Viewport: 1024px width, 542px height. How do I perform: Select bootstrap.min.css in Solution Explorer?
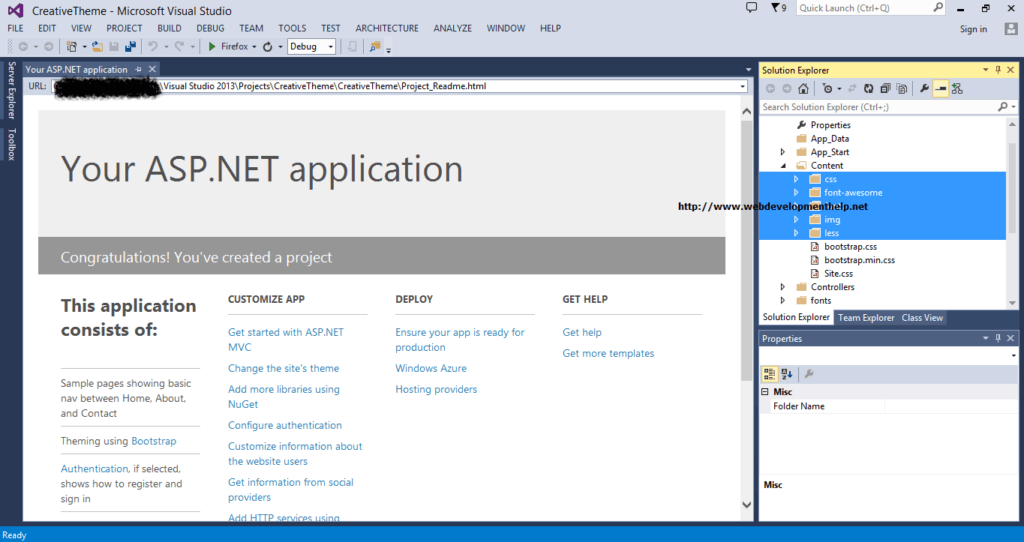tap(859, 260)
